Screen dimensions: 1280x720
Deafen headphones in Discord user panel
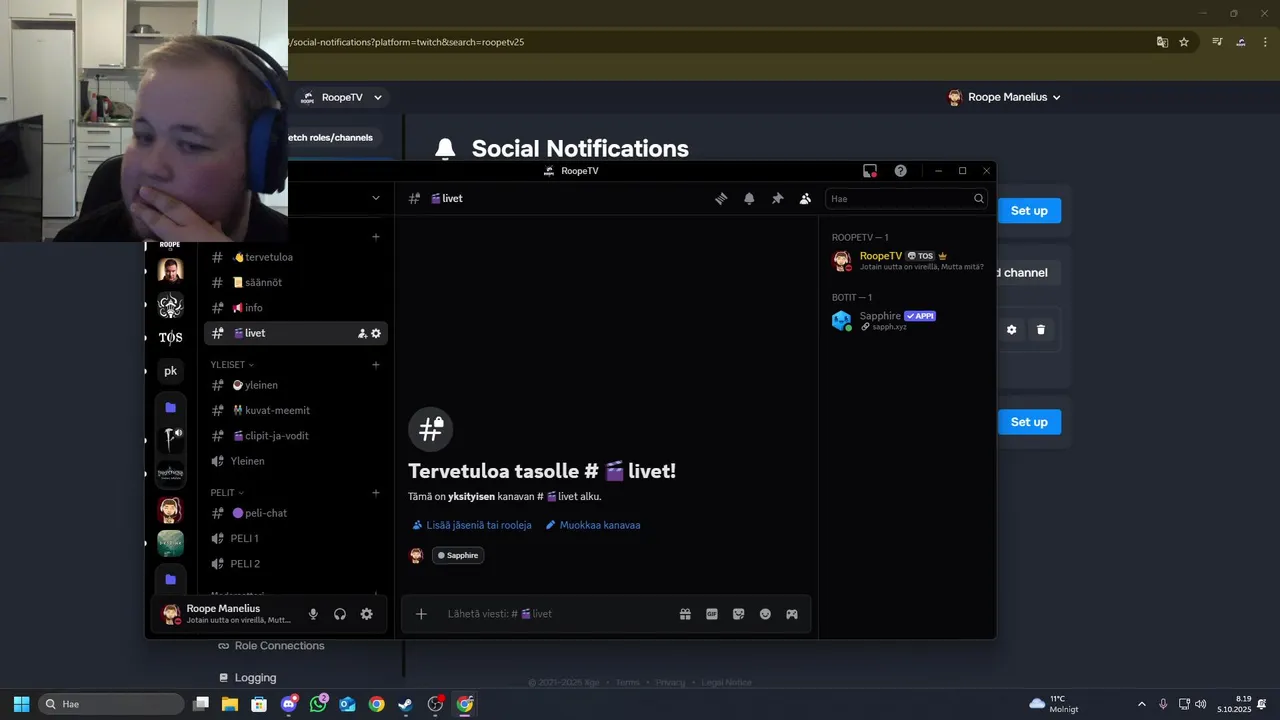coord(340,614)
